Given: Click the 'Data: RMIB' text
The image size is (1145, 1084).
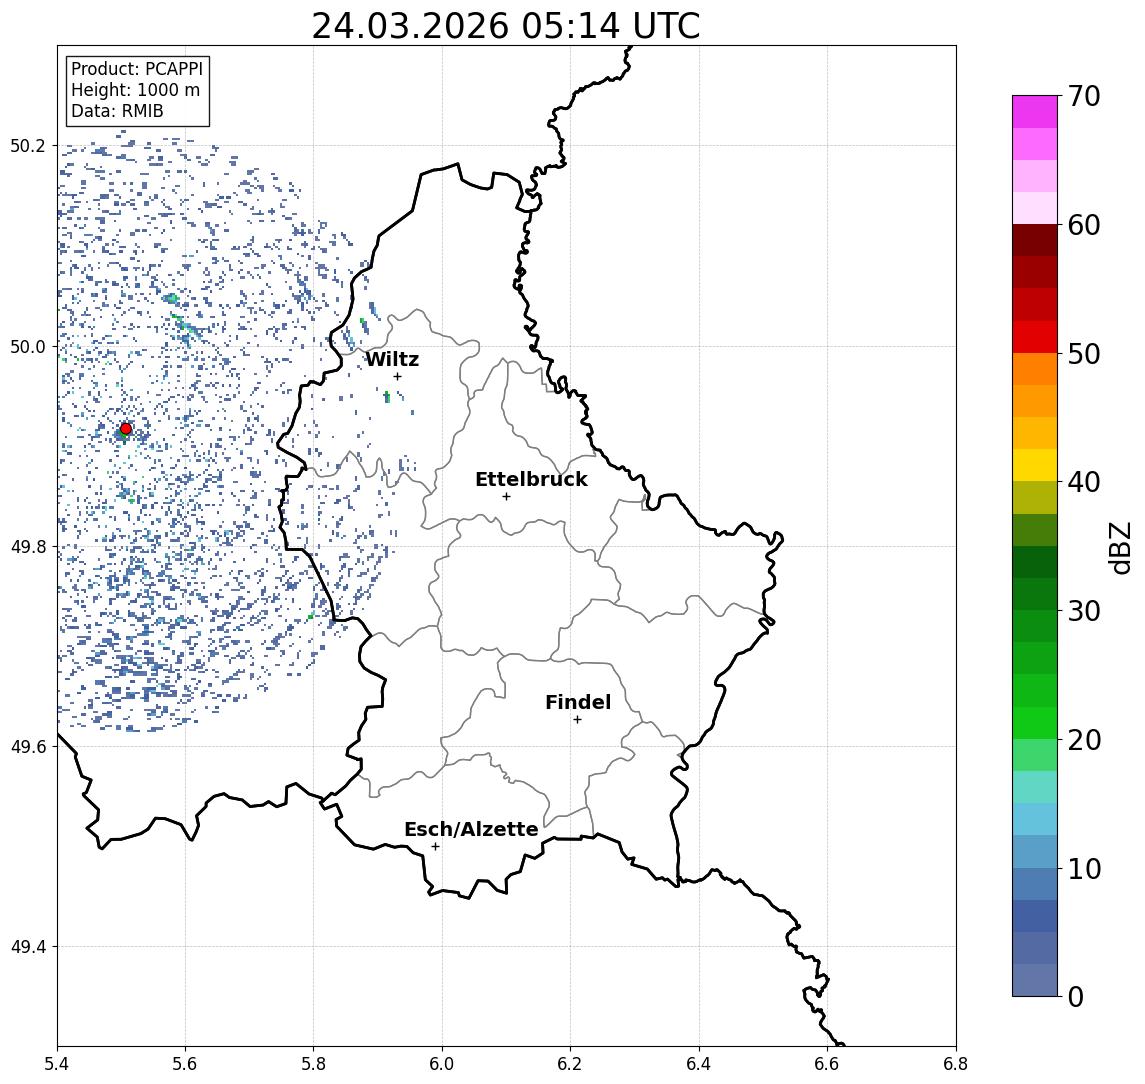Looking at the screenshot, I should tap(117, 111).
